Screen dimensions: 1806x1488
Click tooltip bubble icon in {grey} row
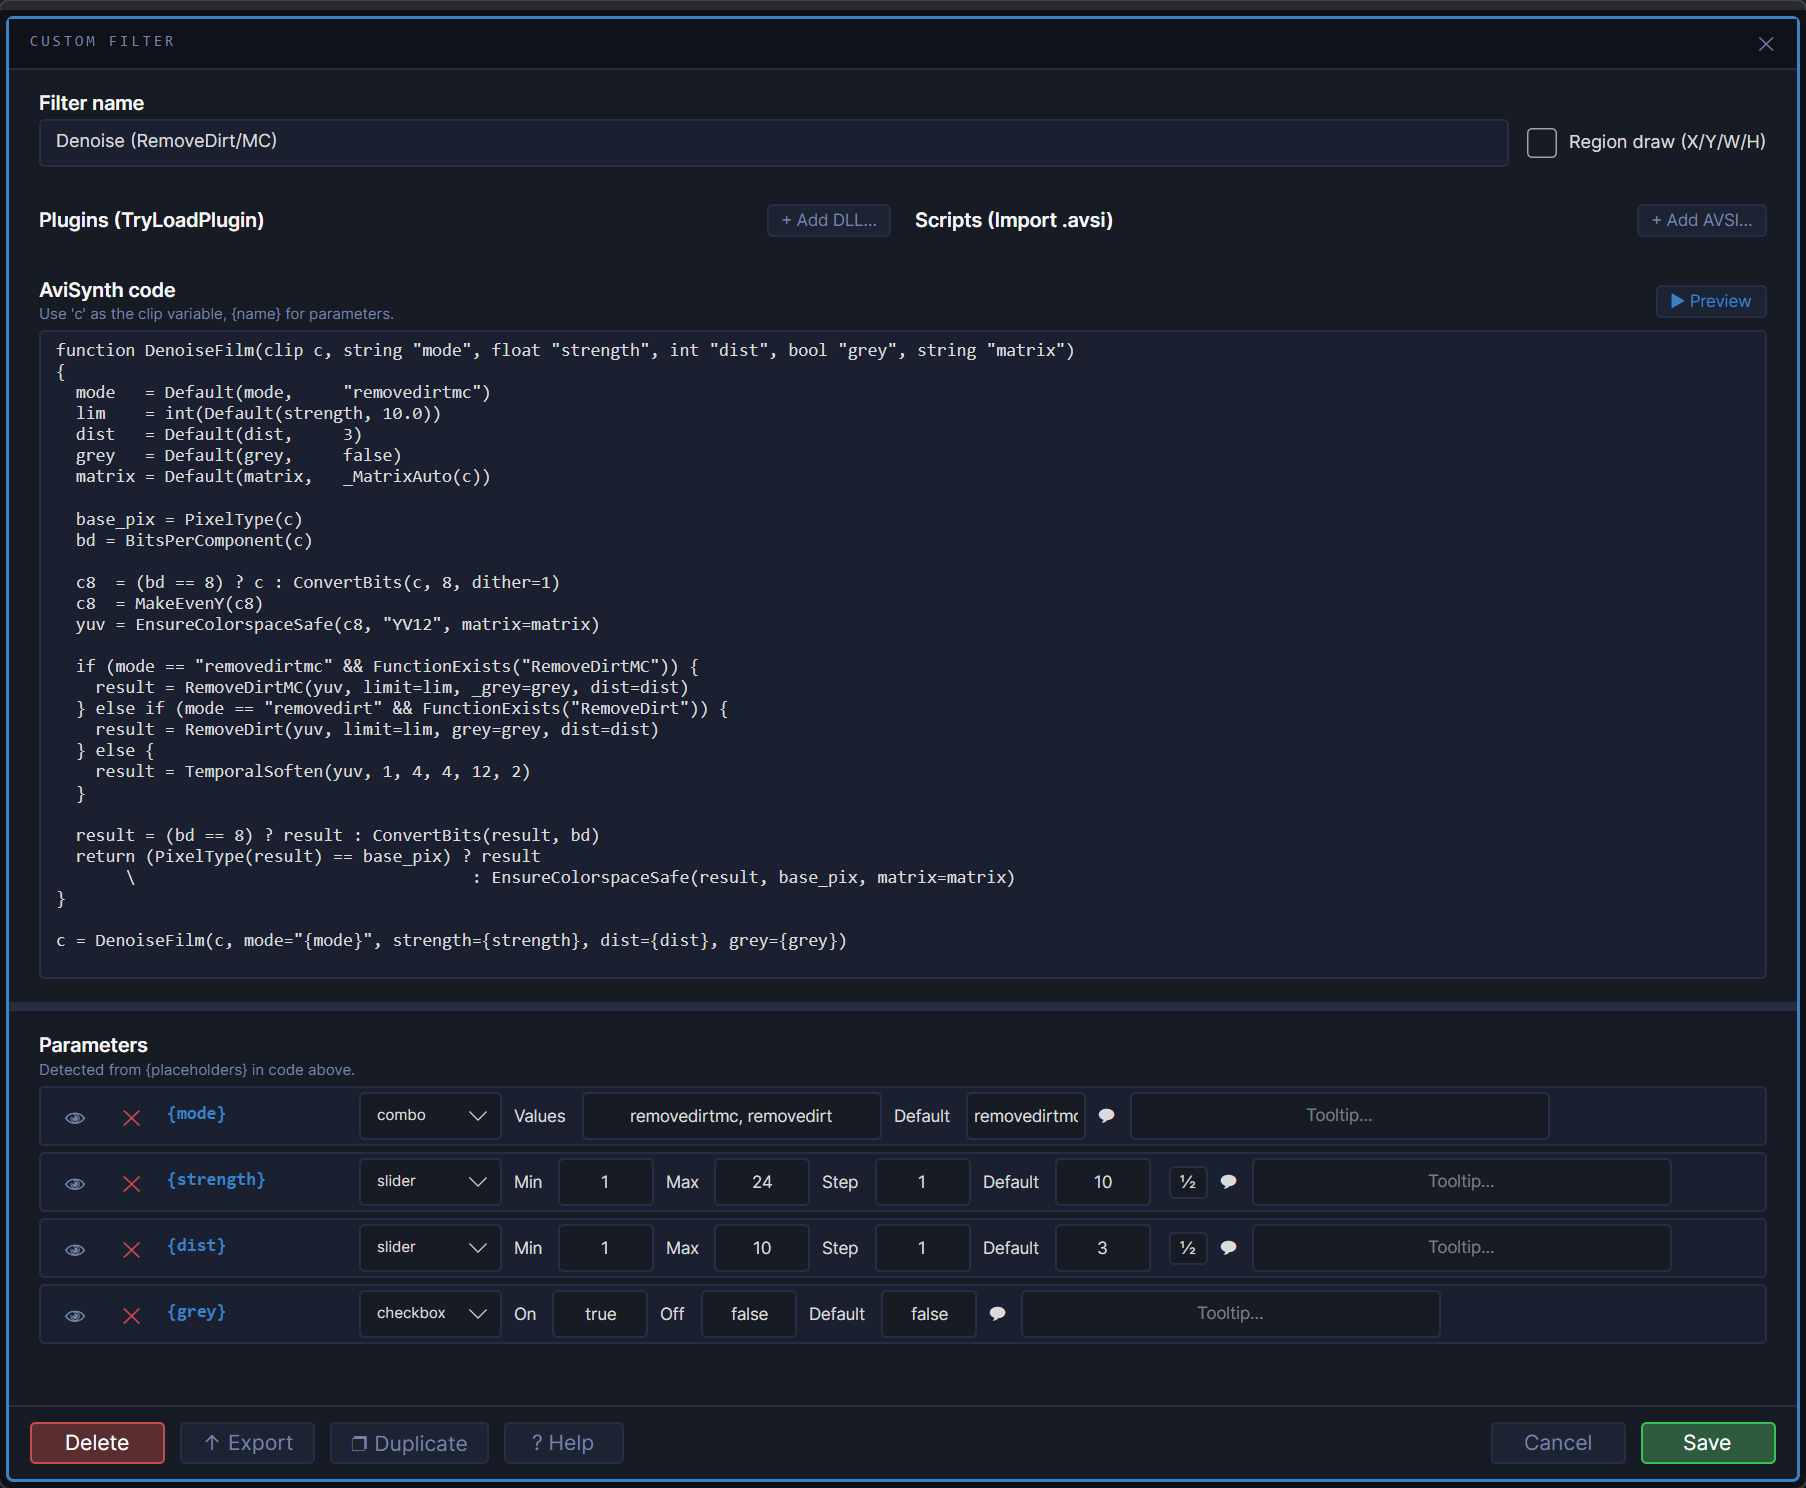[x=997, y=1314]
